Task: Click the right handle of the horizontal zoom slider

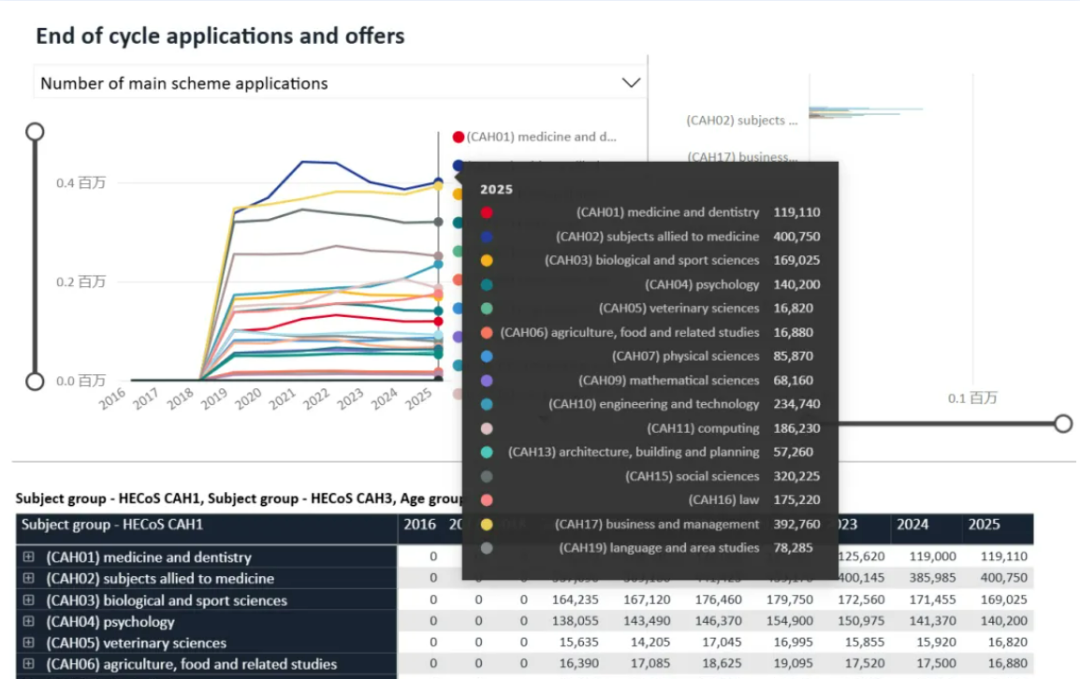Action: (1063, 424)
